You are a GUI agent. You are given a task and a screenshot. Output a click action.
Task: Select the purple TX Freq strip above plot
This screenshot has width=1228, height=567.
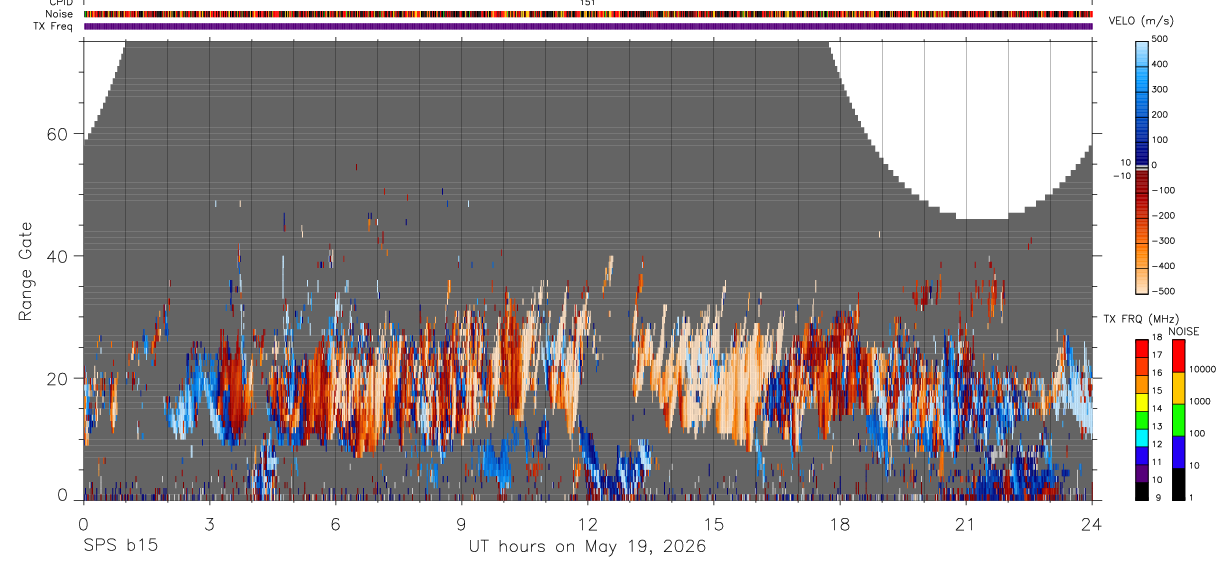(588, 26)
